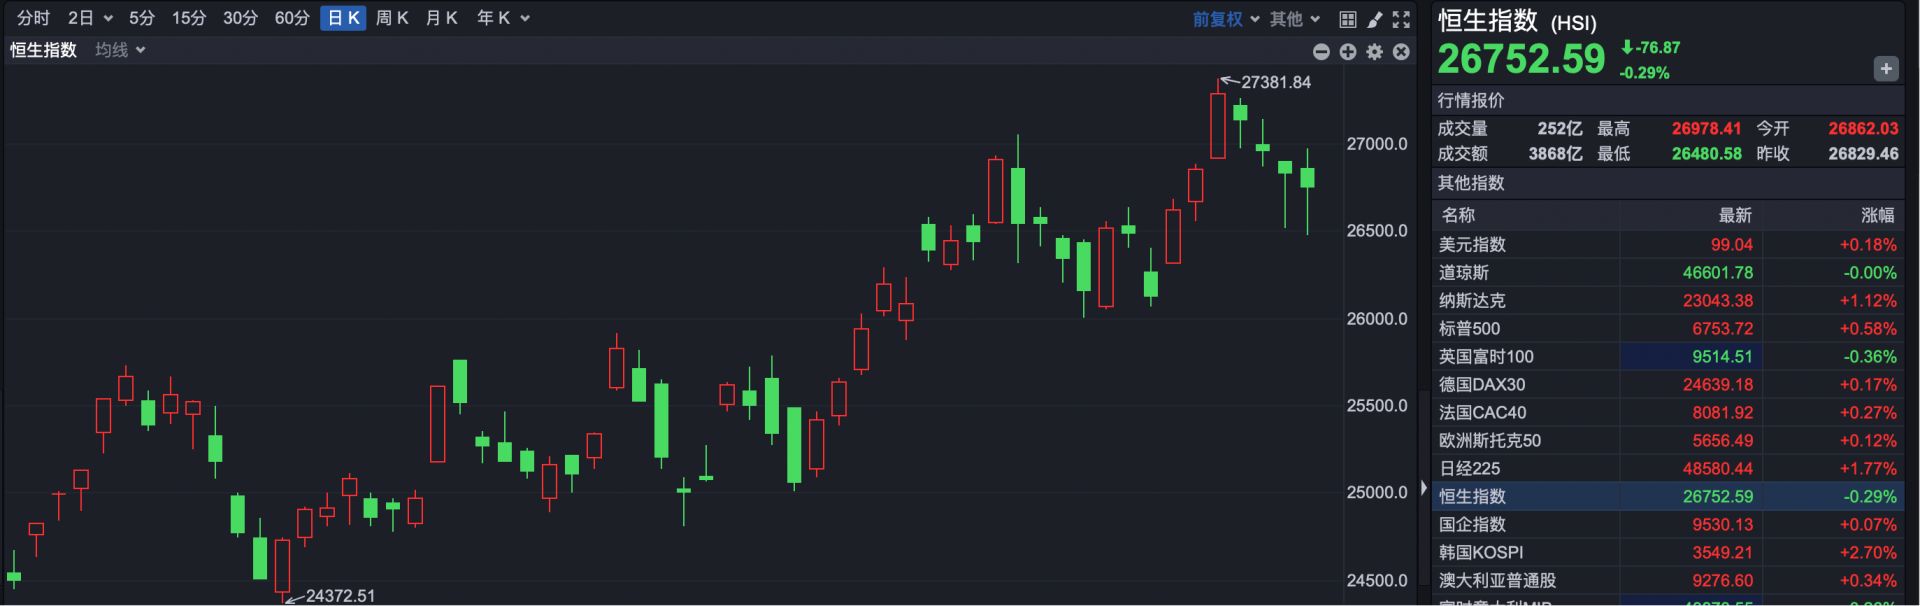Select the 60分 timeframe tab
Image resolution: width=1920 pixels, height=606 pixels.
point(291,18)
